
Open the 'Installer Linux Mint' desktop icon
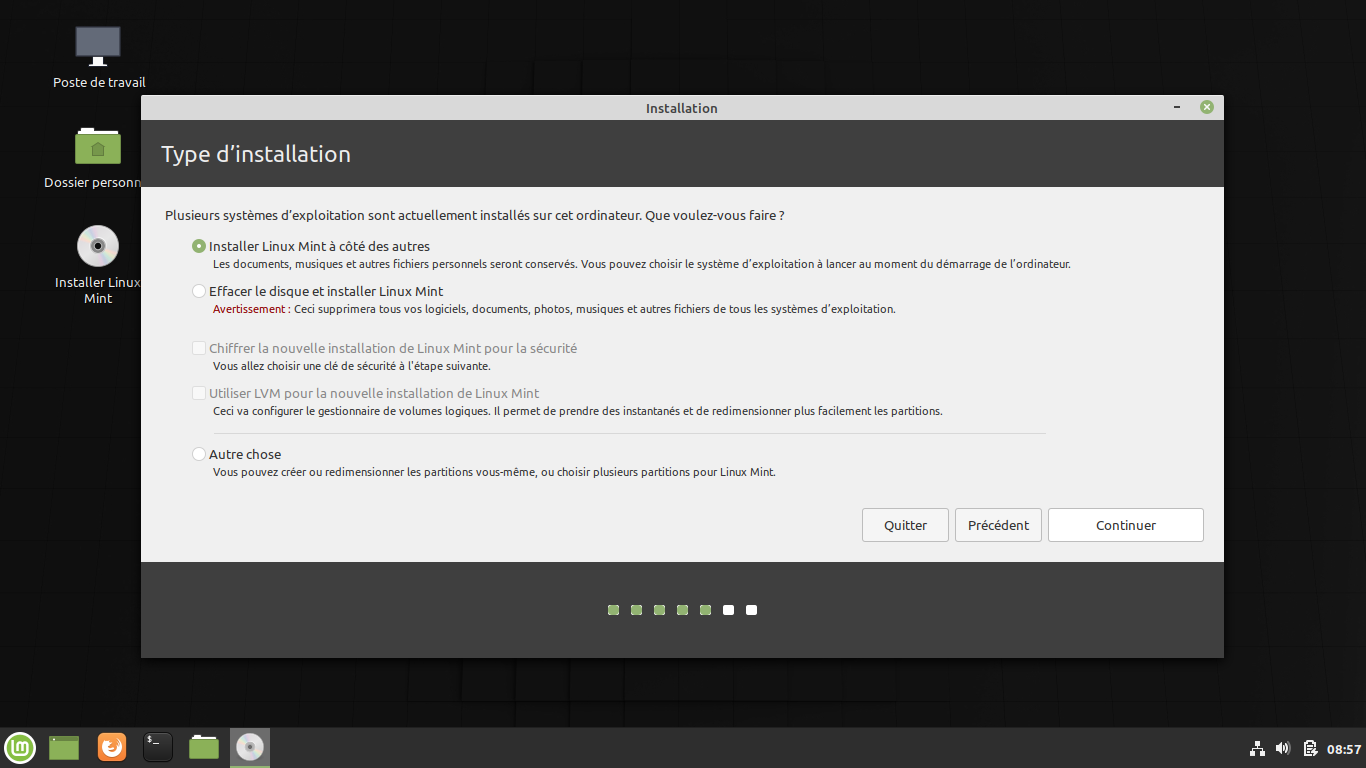pyautogui.click(x=97, y=246)
